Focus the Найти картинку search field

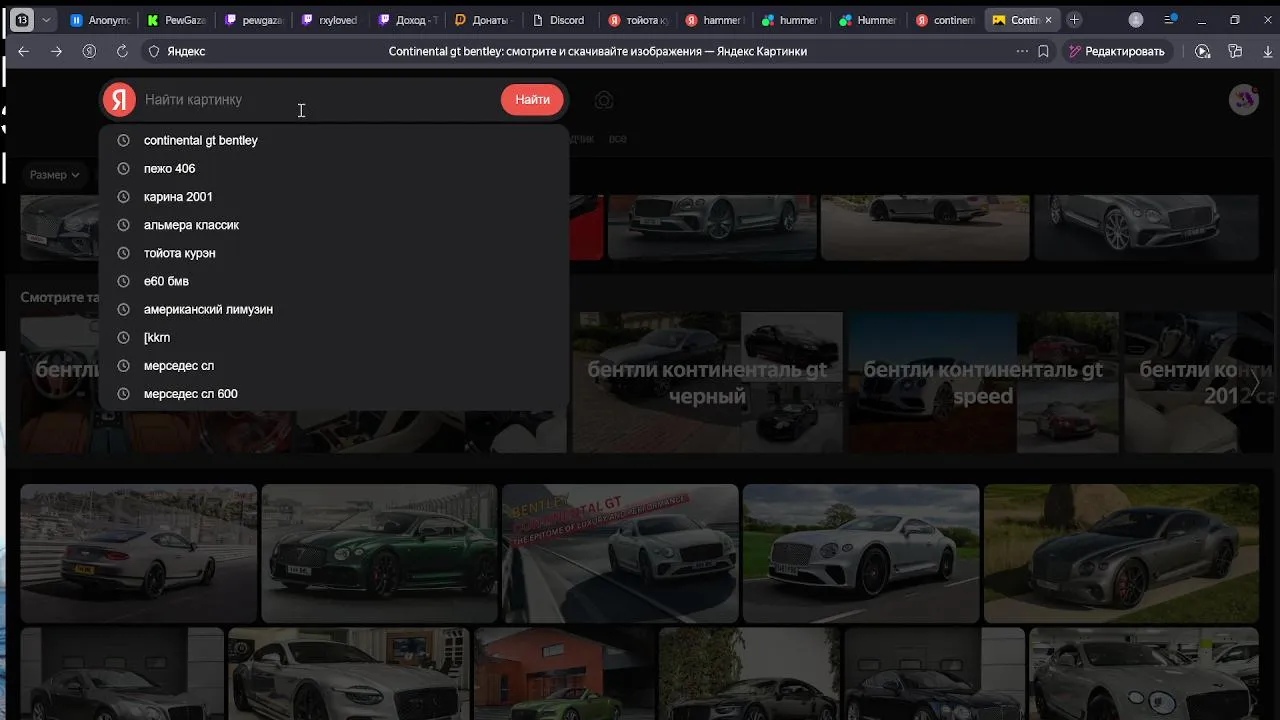coord(318,99)
